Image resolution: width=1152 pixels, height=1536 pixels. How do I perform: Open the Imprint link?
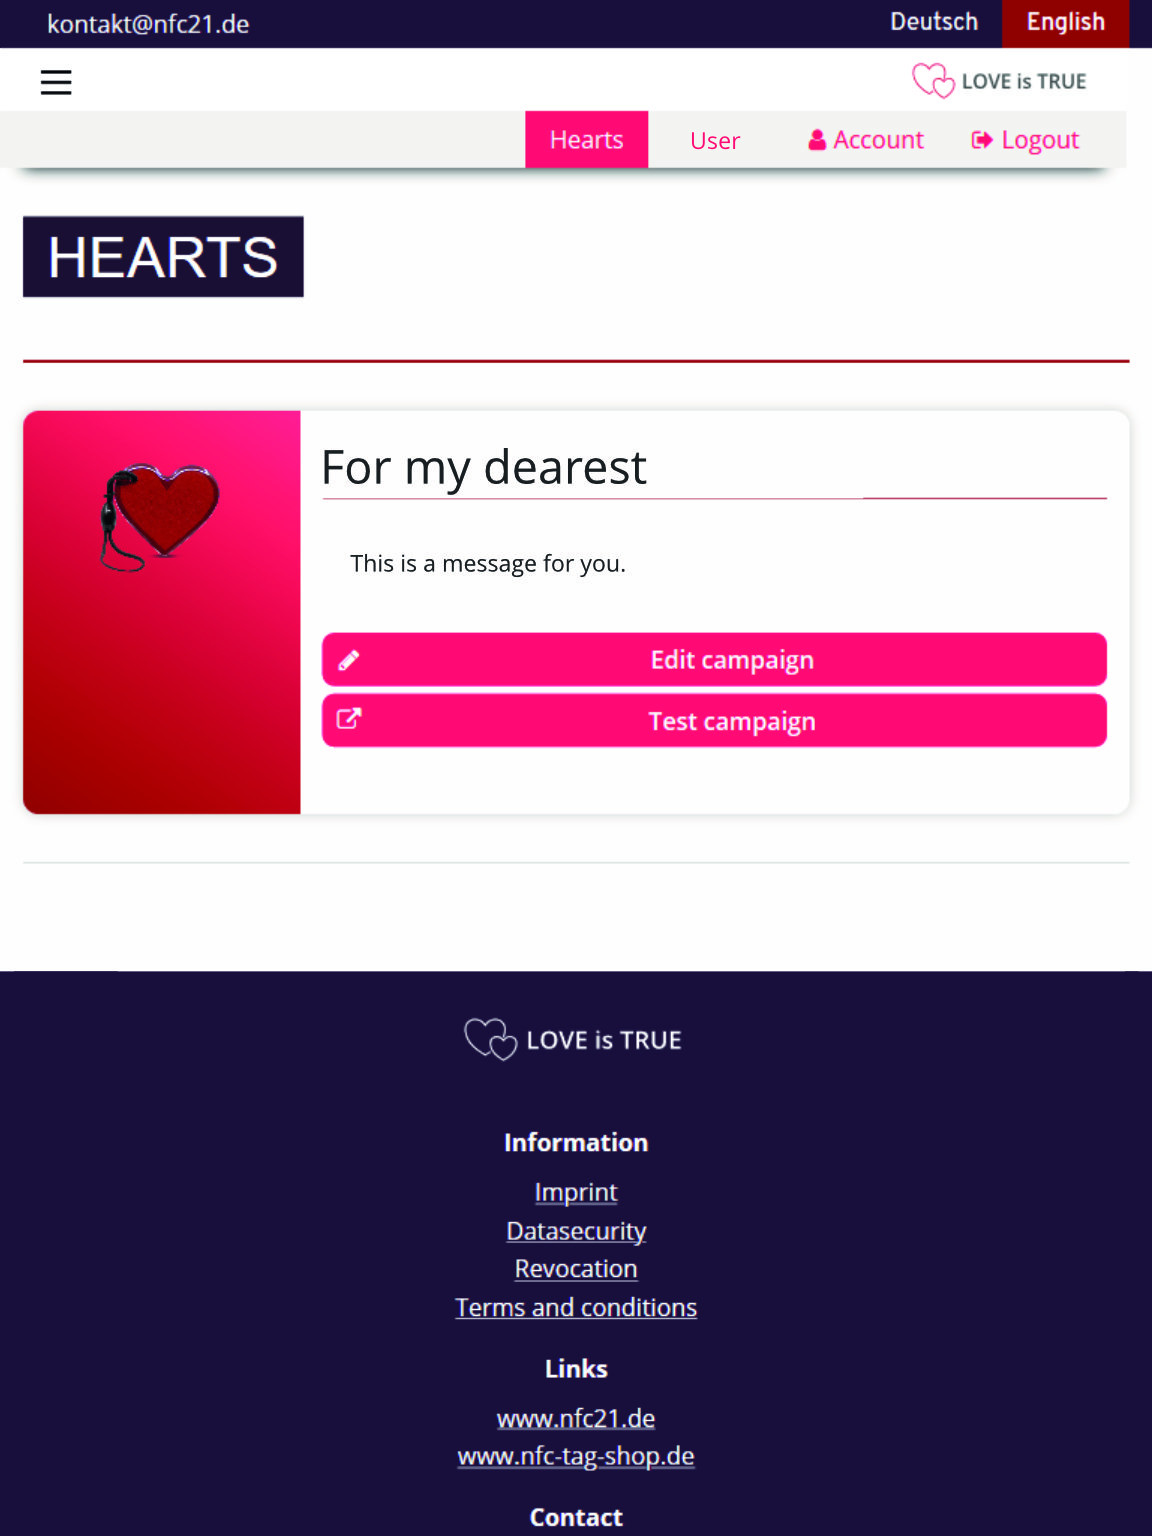(576, 1192)
